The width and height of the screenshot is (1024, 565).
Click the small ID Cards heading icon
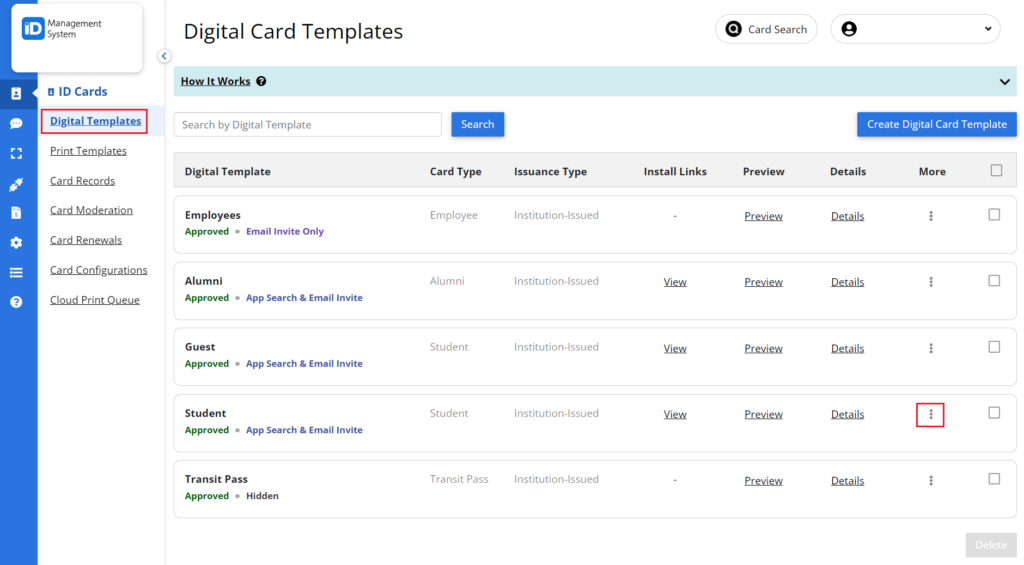[51, 92]
